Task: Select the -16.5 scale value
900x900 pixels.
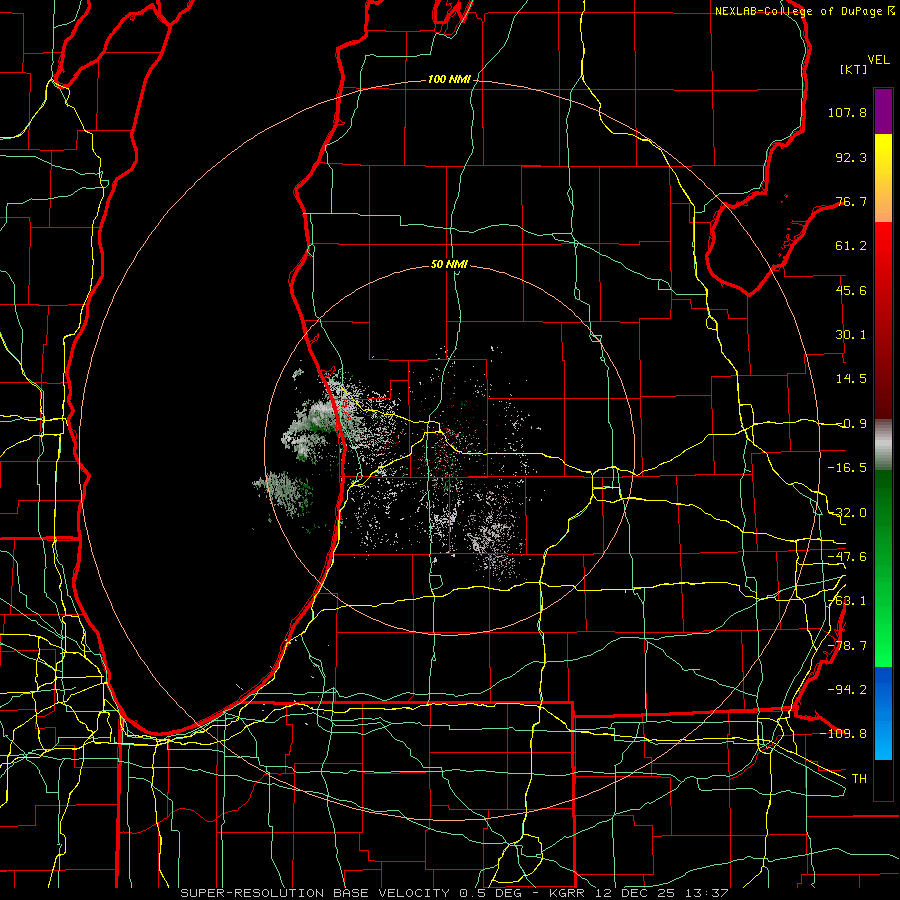Action: 847,468
